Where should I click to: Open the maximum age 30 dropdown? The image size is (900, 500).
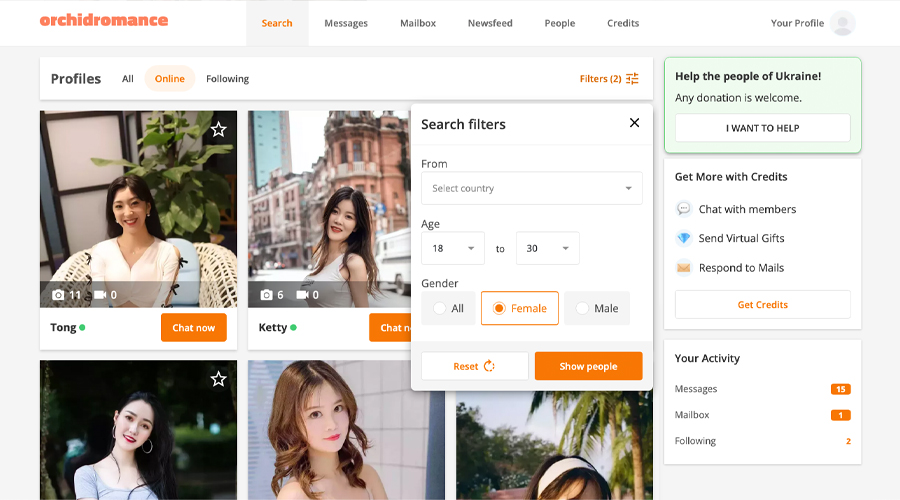[x=548, y=248]
